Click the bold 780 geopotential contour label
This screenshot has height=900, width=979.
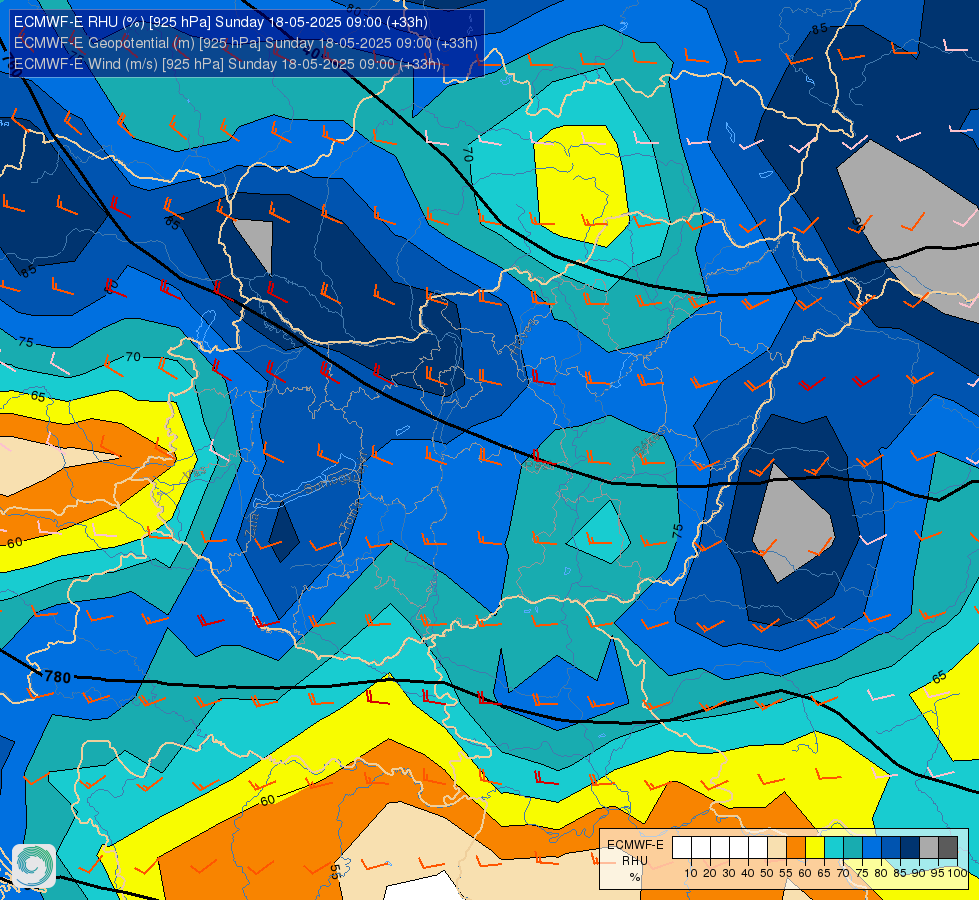(58, 677)
